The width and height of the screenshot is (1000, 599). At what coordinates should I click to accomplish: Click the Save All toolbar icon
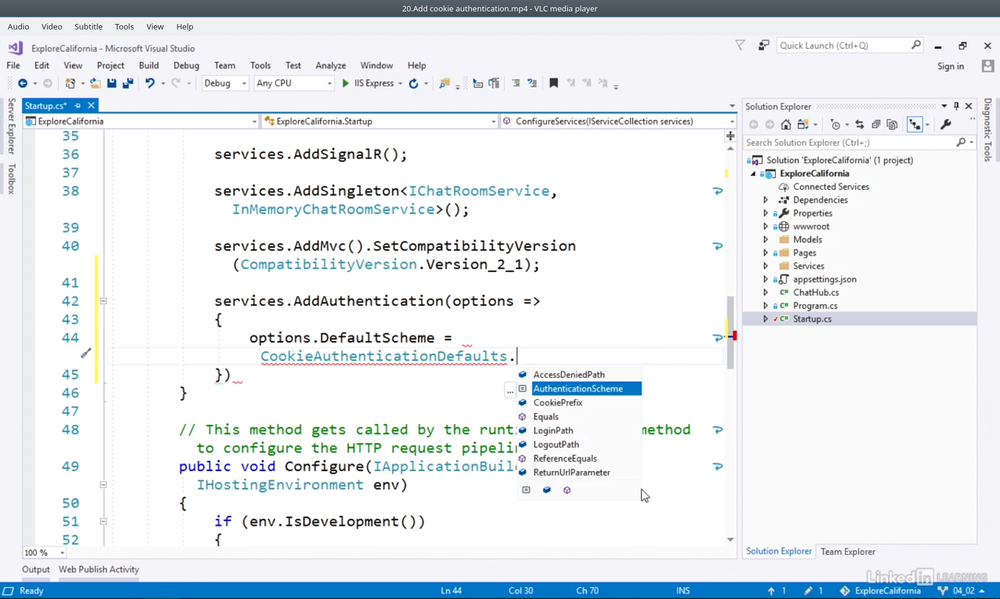[x=127, y=84]
